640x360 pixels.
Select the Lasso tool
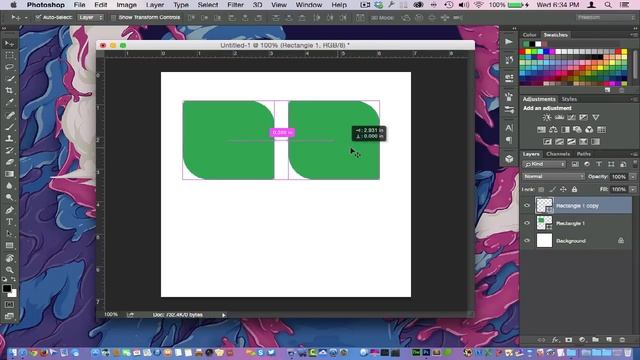click(x=9, y=67)
